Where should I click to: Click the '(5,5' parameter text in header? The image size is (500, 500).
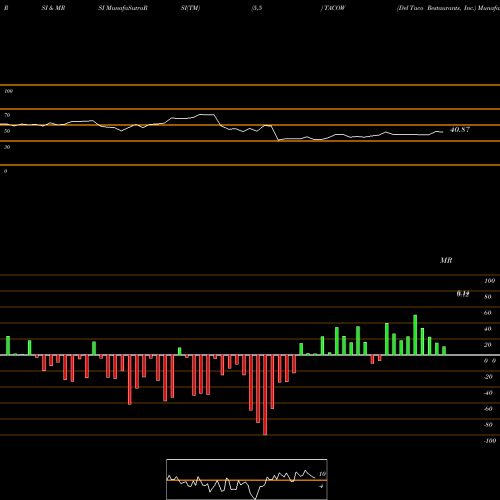click(257, 8)
